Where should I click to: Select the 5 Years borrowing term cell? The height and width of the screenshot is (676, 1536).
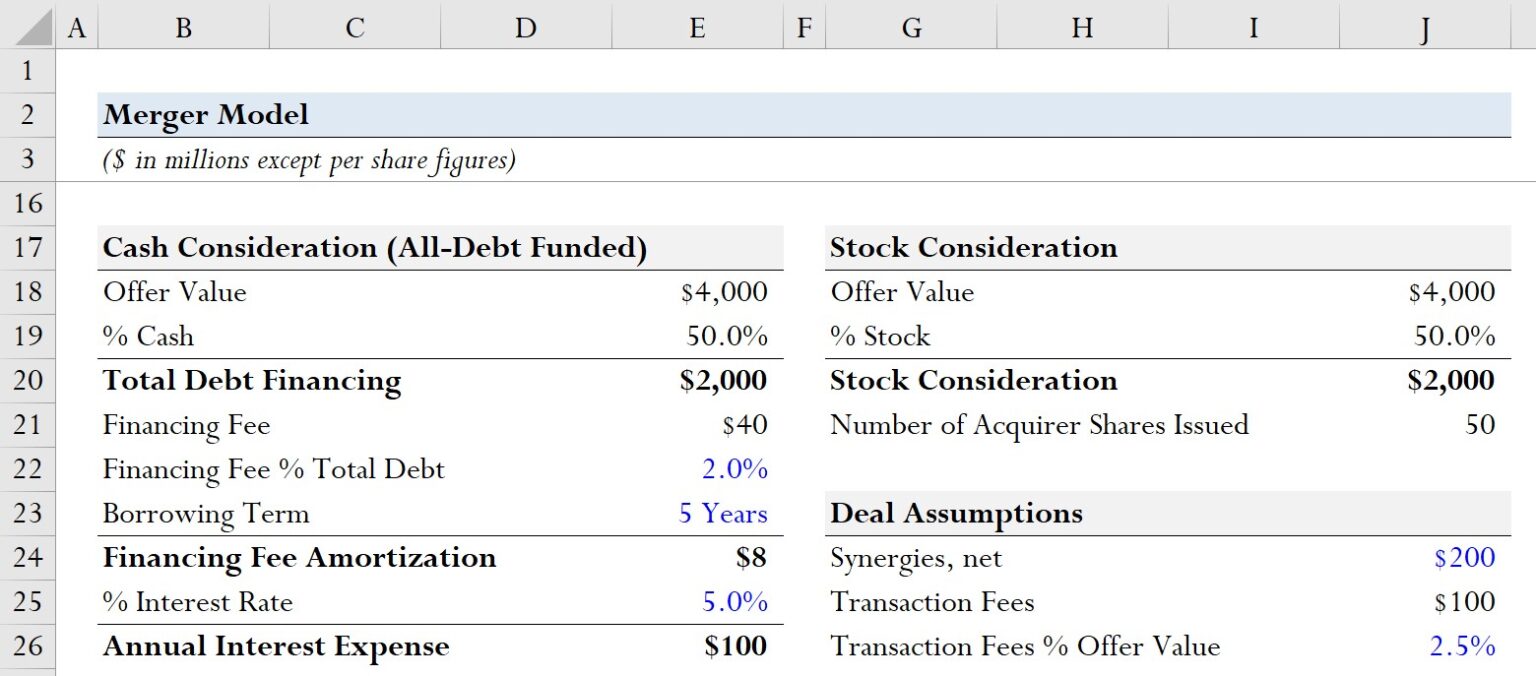697,514
